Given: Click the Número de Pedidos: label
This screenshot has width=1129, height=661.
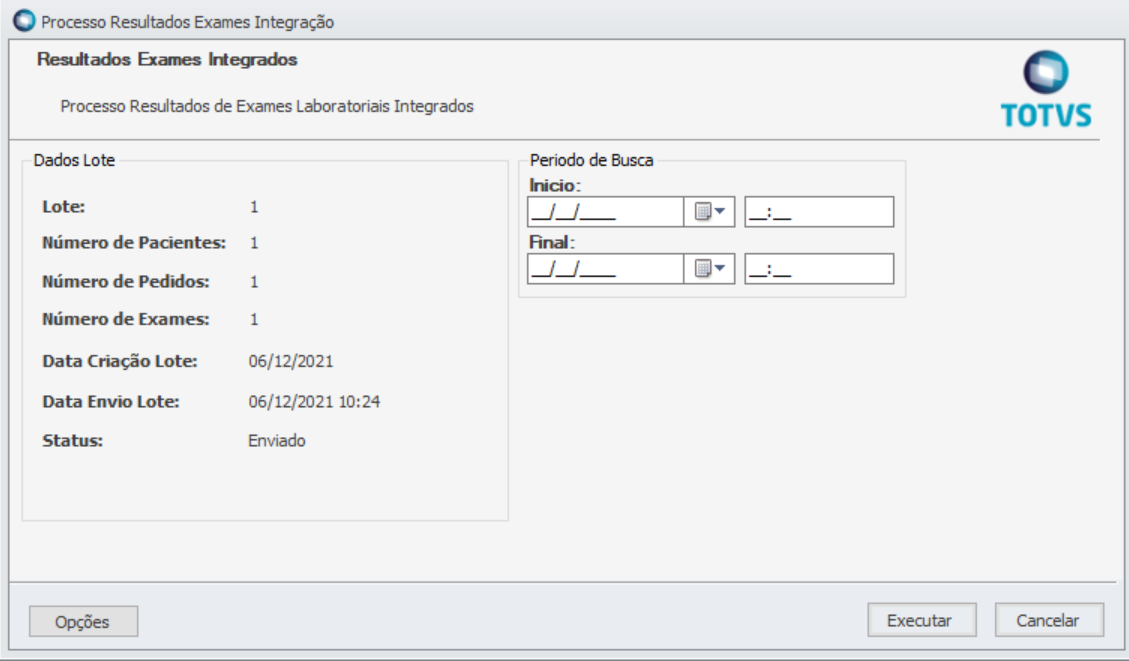Looking at the screenshot, I should [x=125, y=282].
